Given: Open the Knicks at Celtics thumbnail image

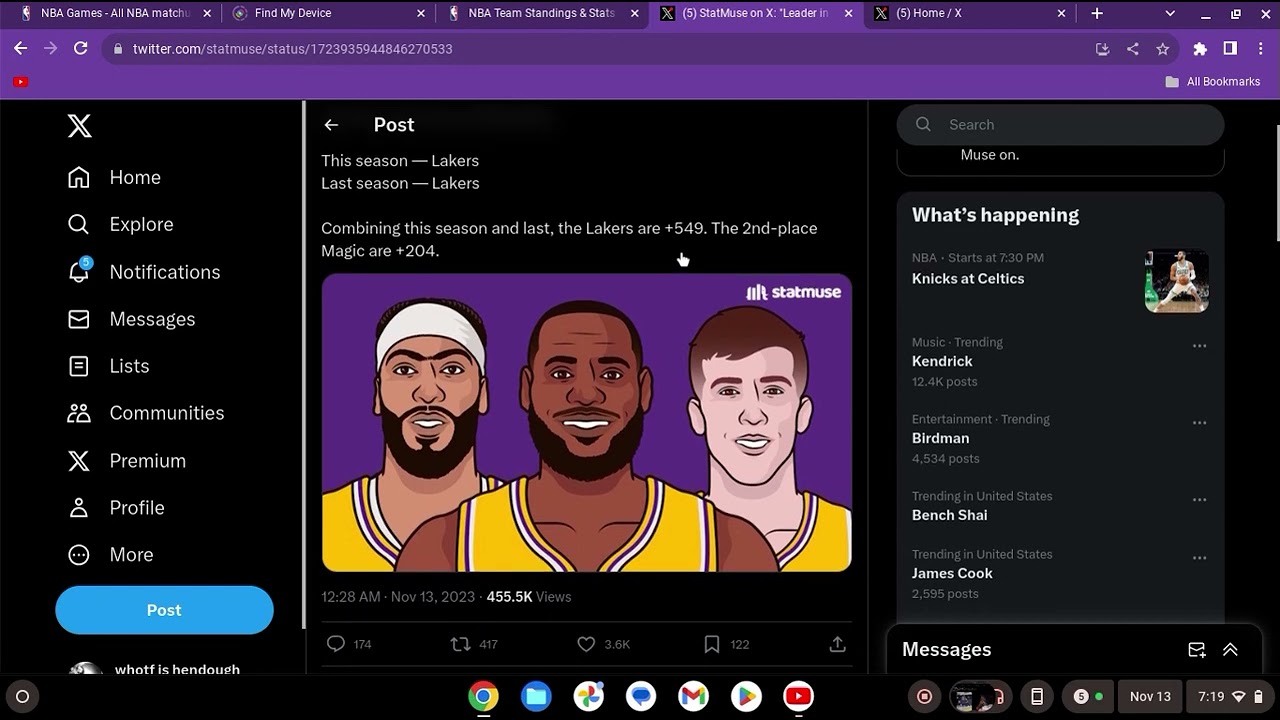Looking at the screenshot, I should click(x=1176, y=281).
